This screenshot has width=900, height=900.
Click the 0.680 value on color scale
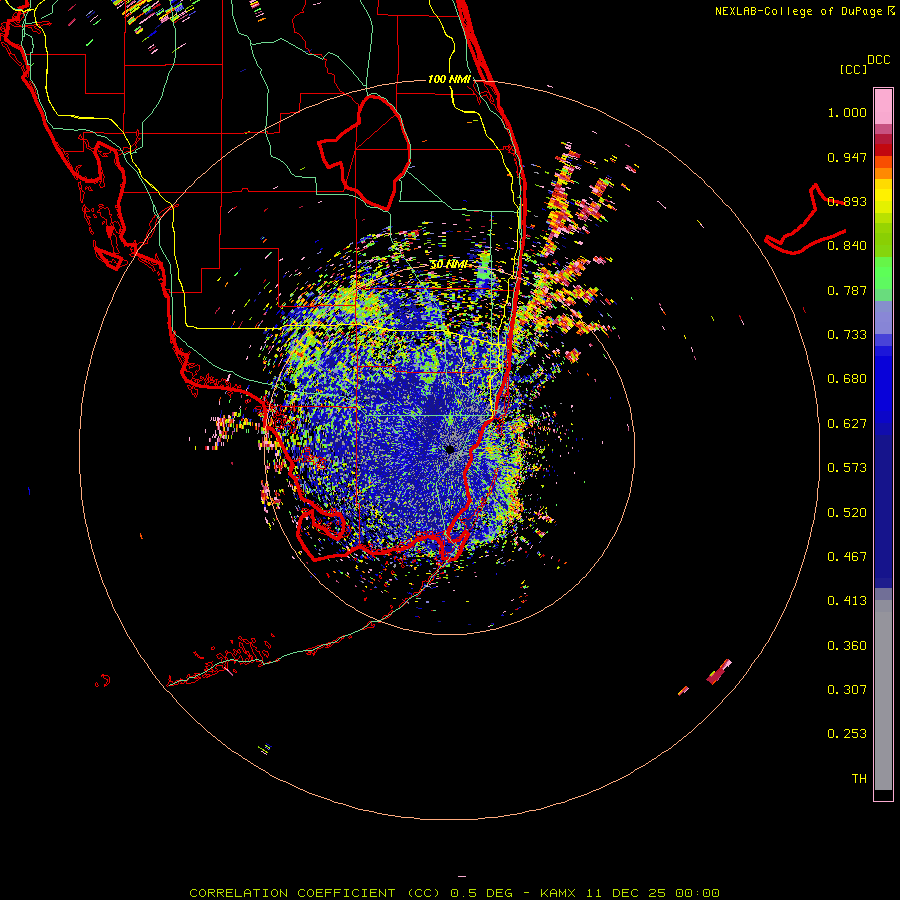pos(847,379)
